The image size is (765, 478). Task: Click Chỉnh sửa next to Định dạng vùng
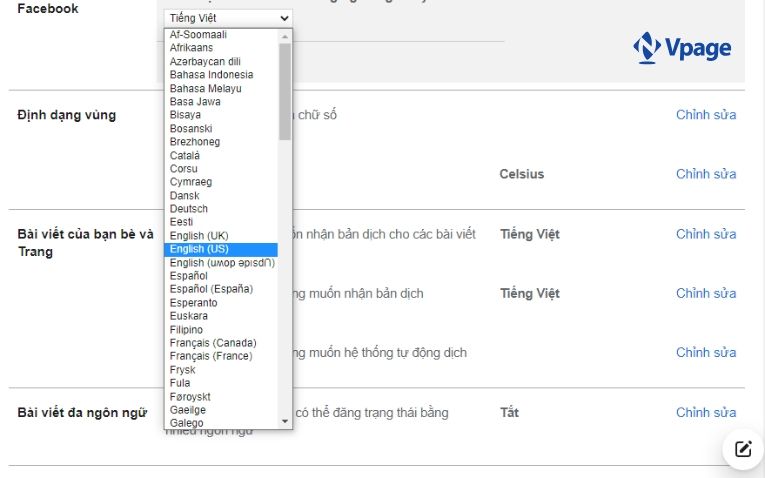point(705,115)
